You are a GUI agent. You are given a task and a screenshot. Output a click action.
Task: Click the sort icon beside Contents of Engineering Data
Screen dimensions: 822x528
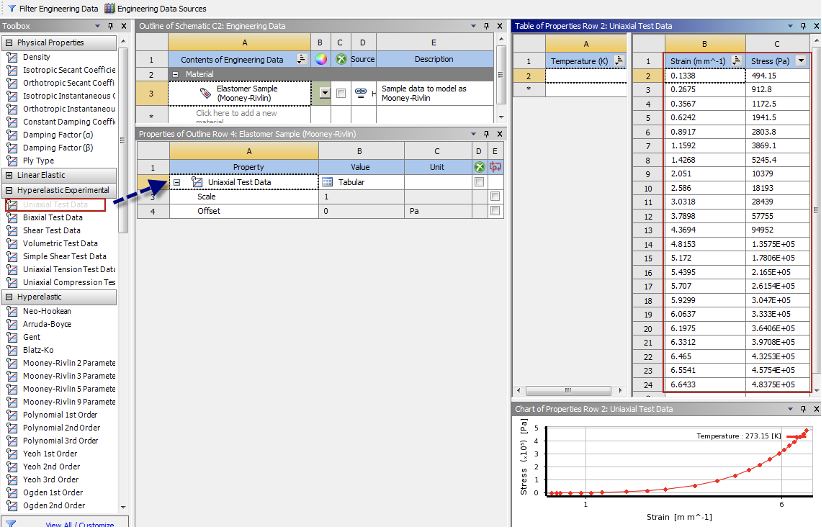point(301,59)
